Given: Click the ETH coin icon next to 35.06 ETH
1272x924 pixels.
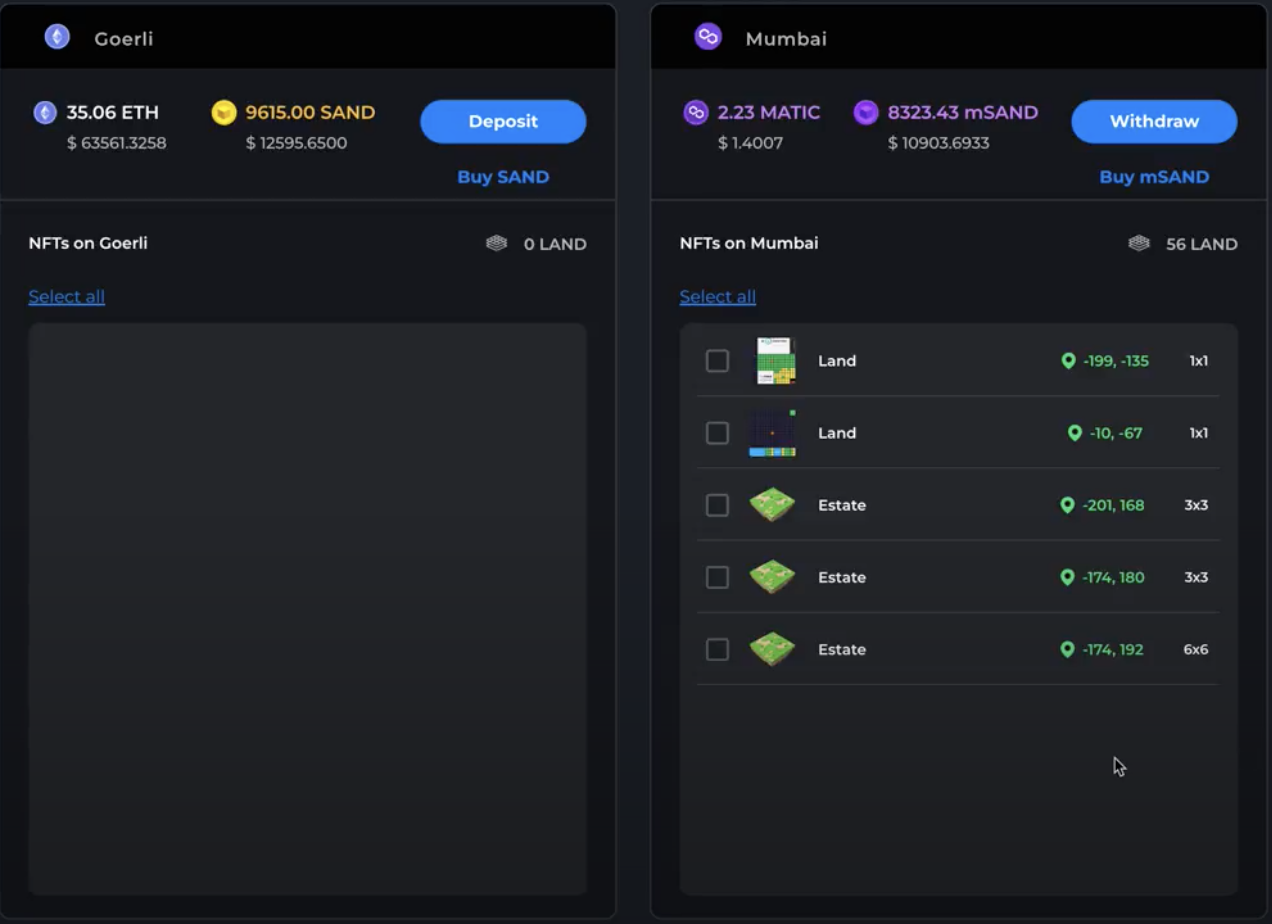Looking at the screenshot, I should [45, 112].
